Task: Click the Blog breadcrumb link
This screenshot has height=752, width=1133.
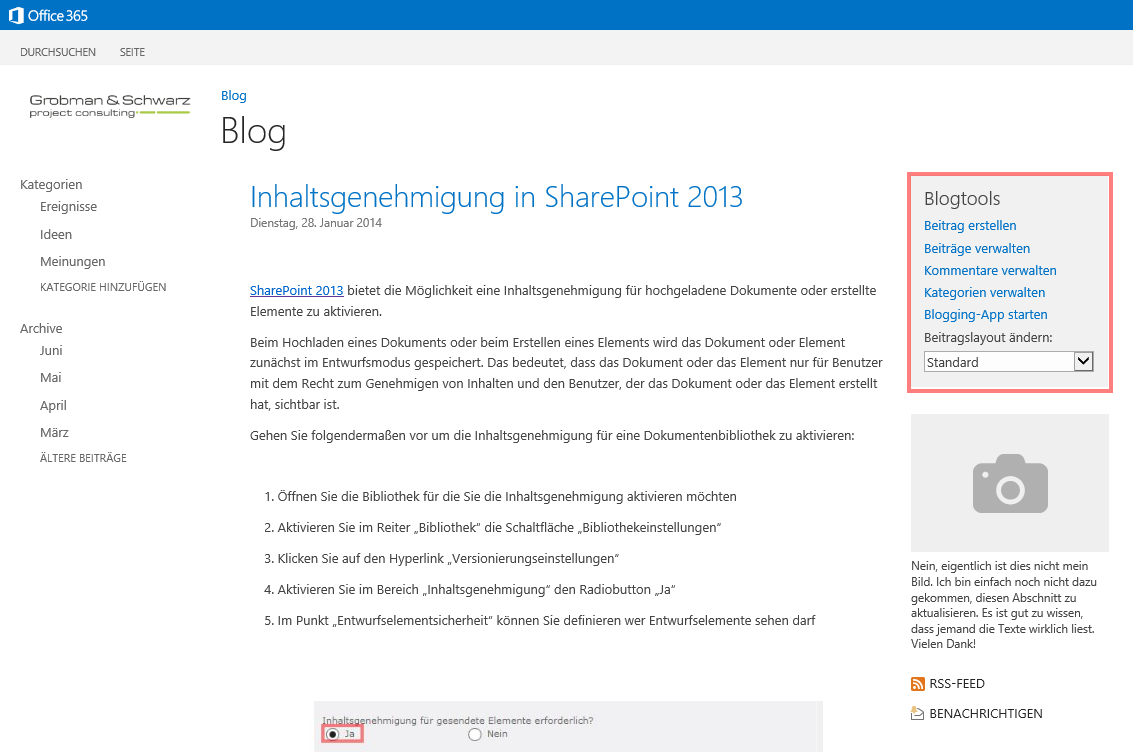Action: 233,95
